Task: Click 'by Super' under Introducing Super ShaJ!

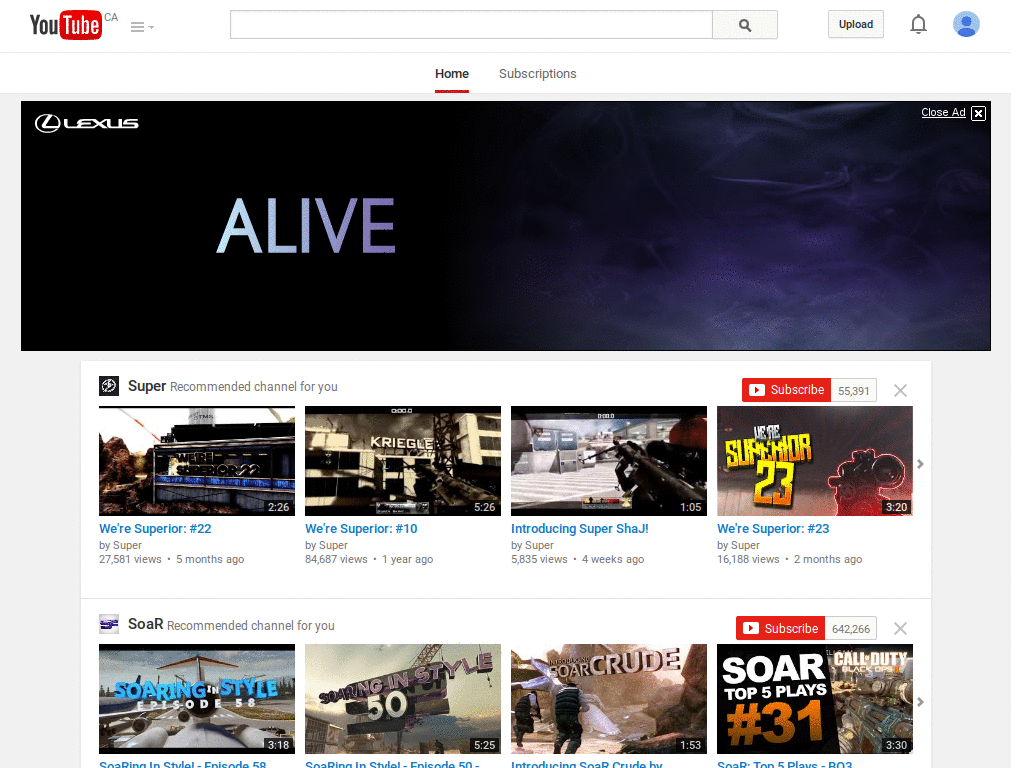Action: coord(532,545)
